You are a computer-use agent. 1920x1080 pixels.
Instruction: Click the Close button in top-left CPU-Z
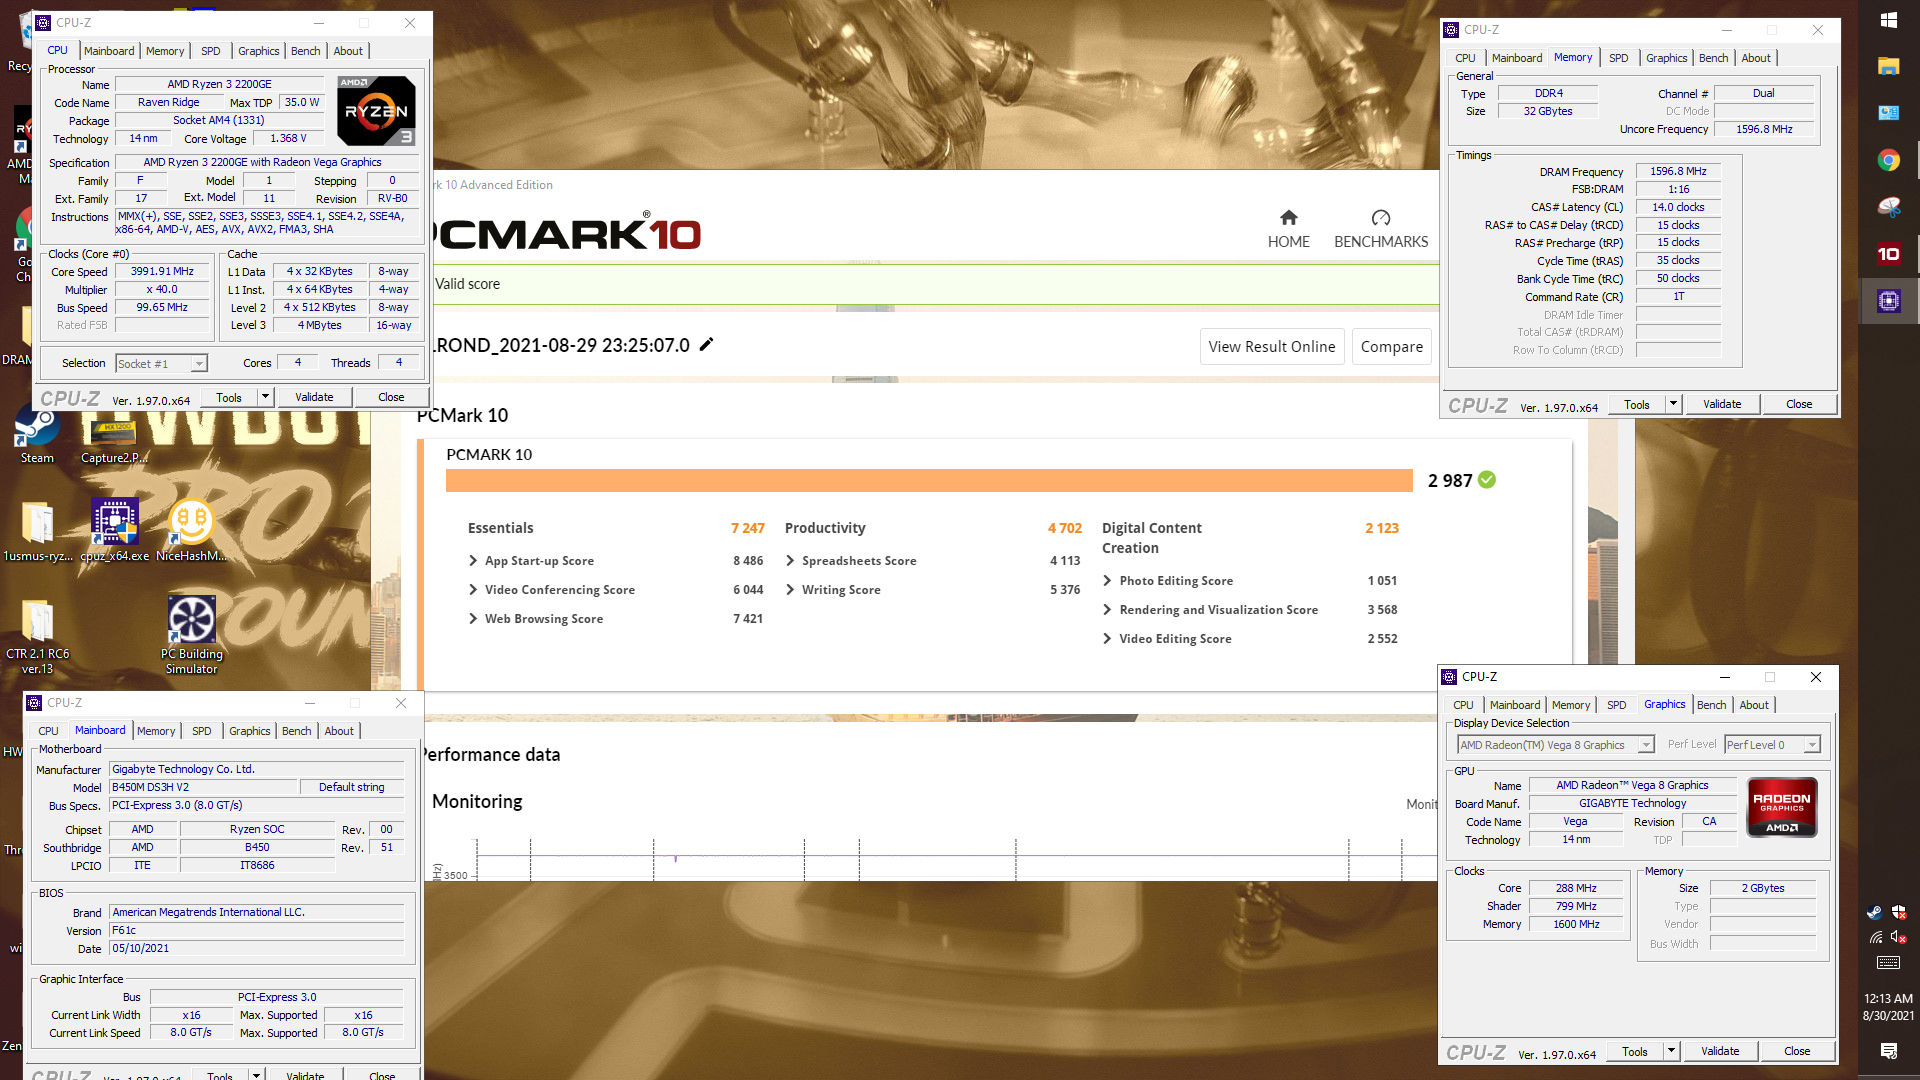391,397
